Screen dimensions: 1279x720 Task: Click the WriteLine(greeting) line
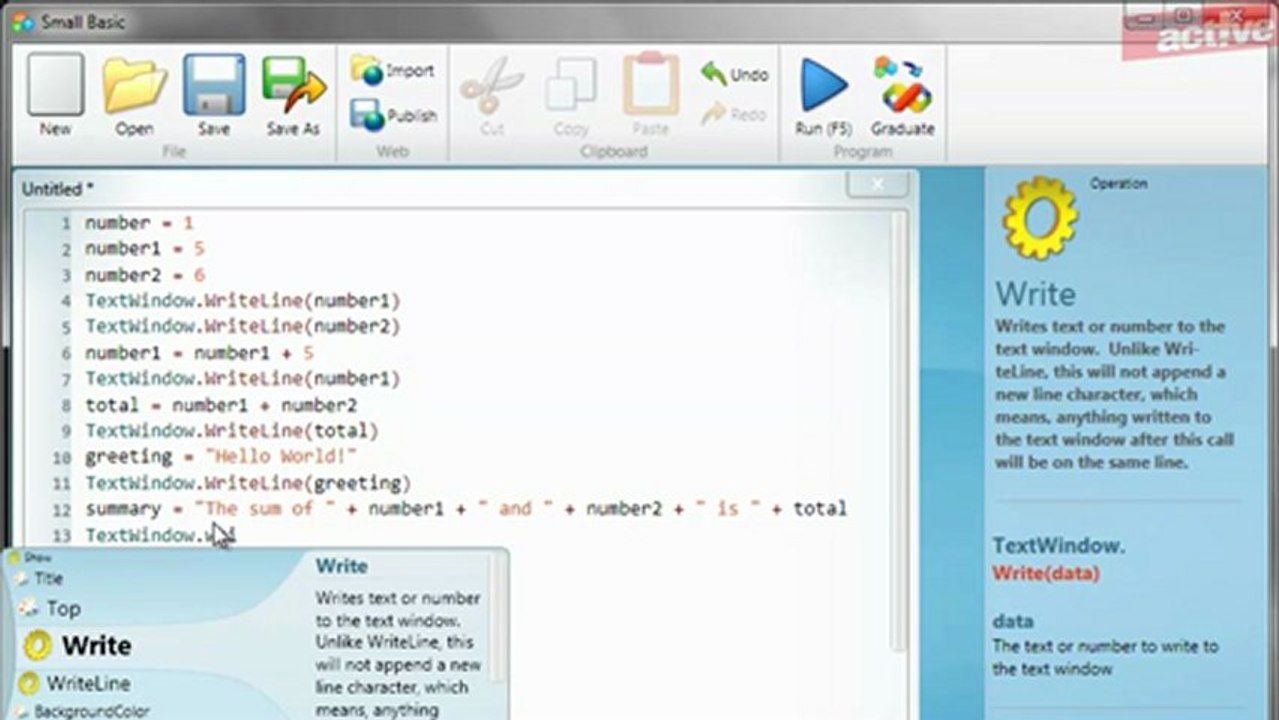pos(248,483)
